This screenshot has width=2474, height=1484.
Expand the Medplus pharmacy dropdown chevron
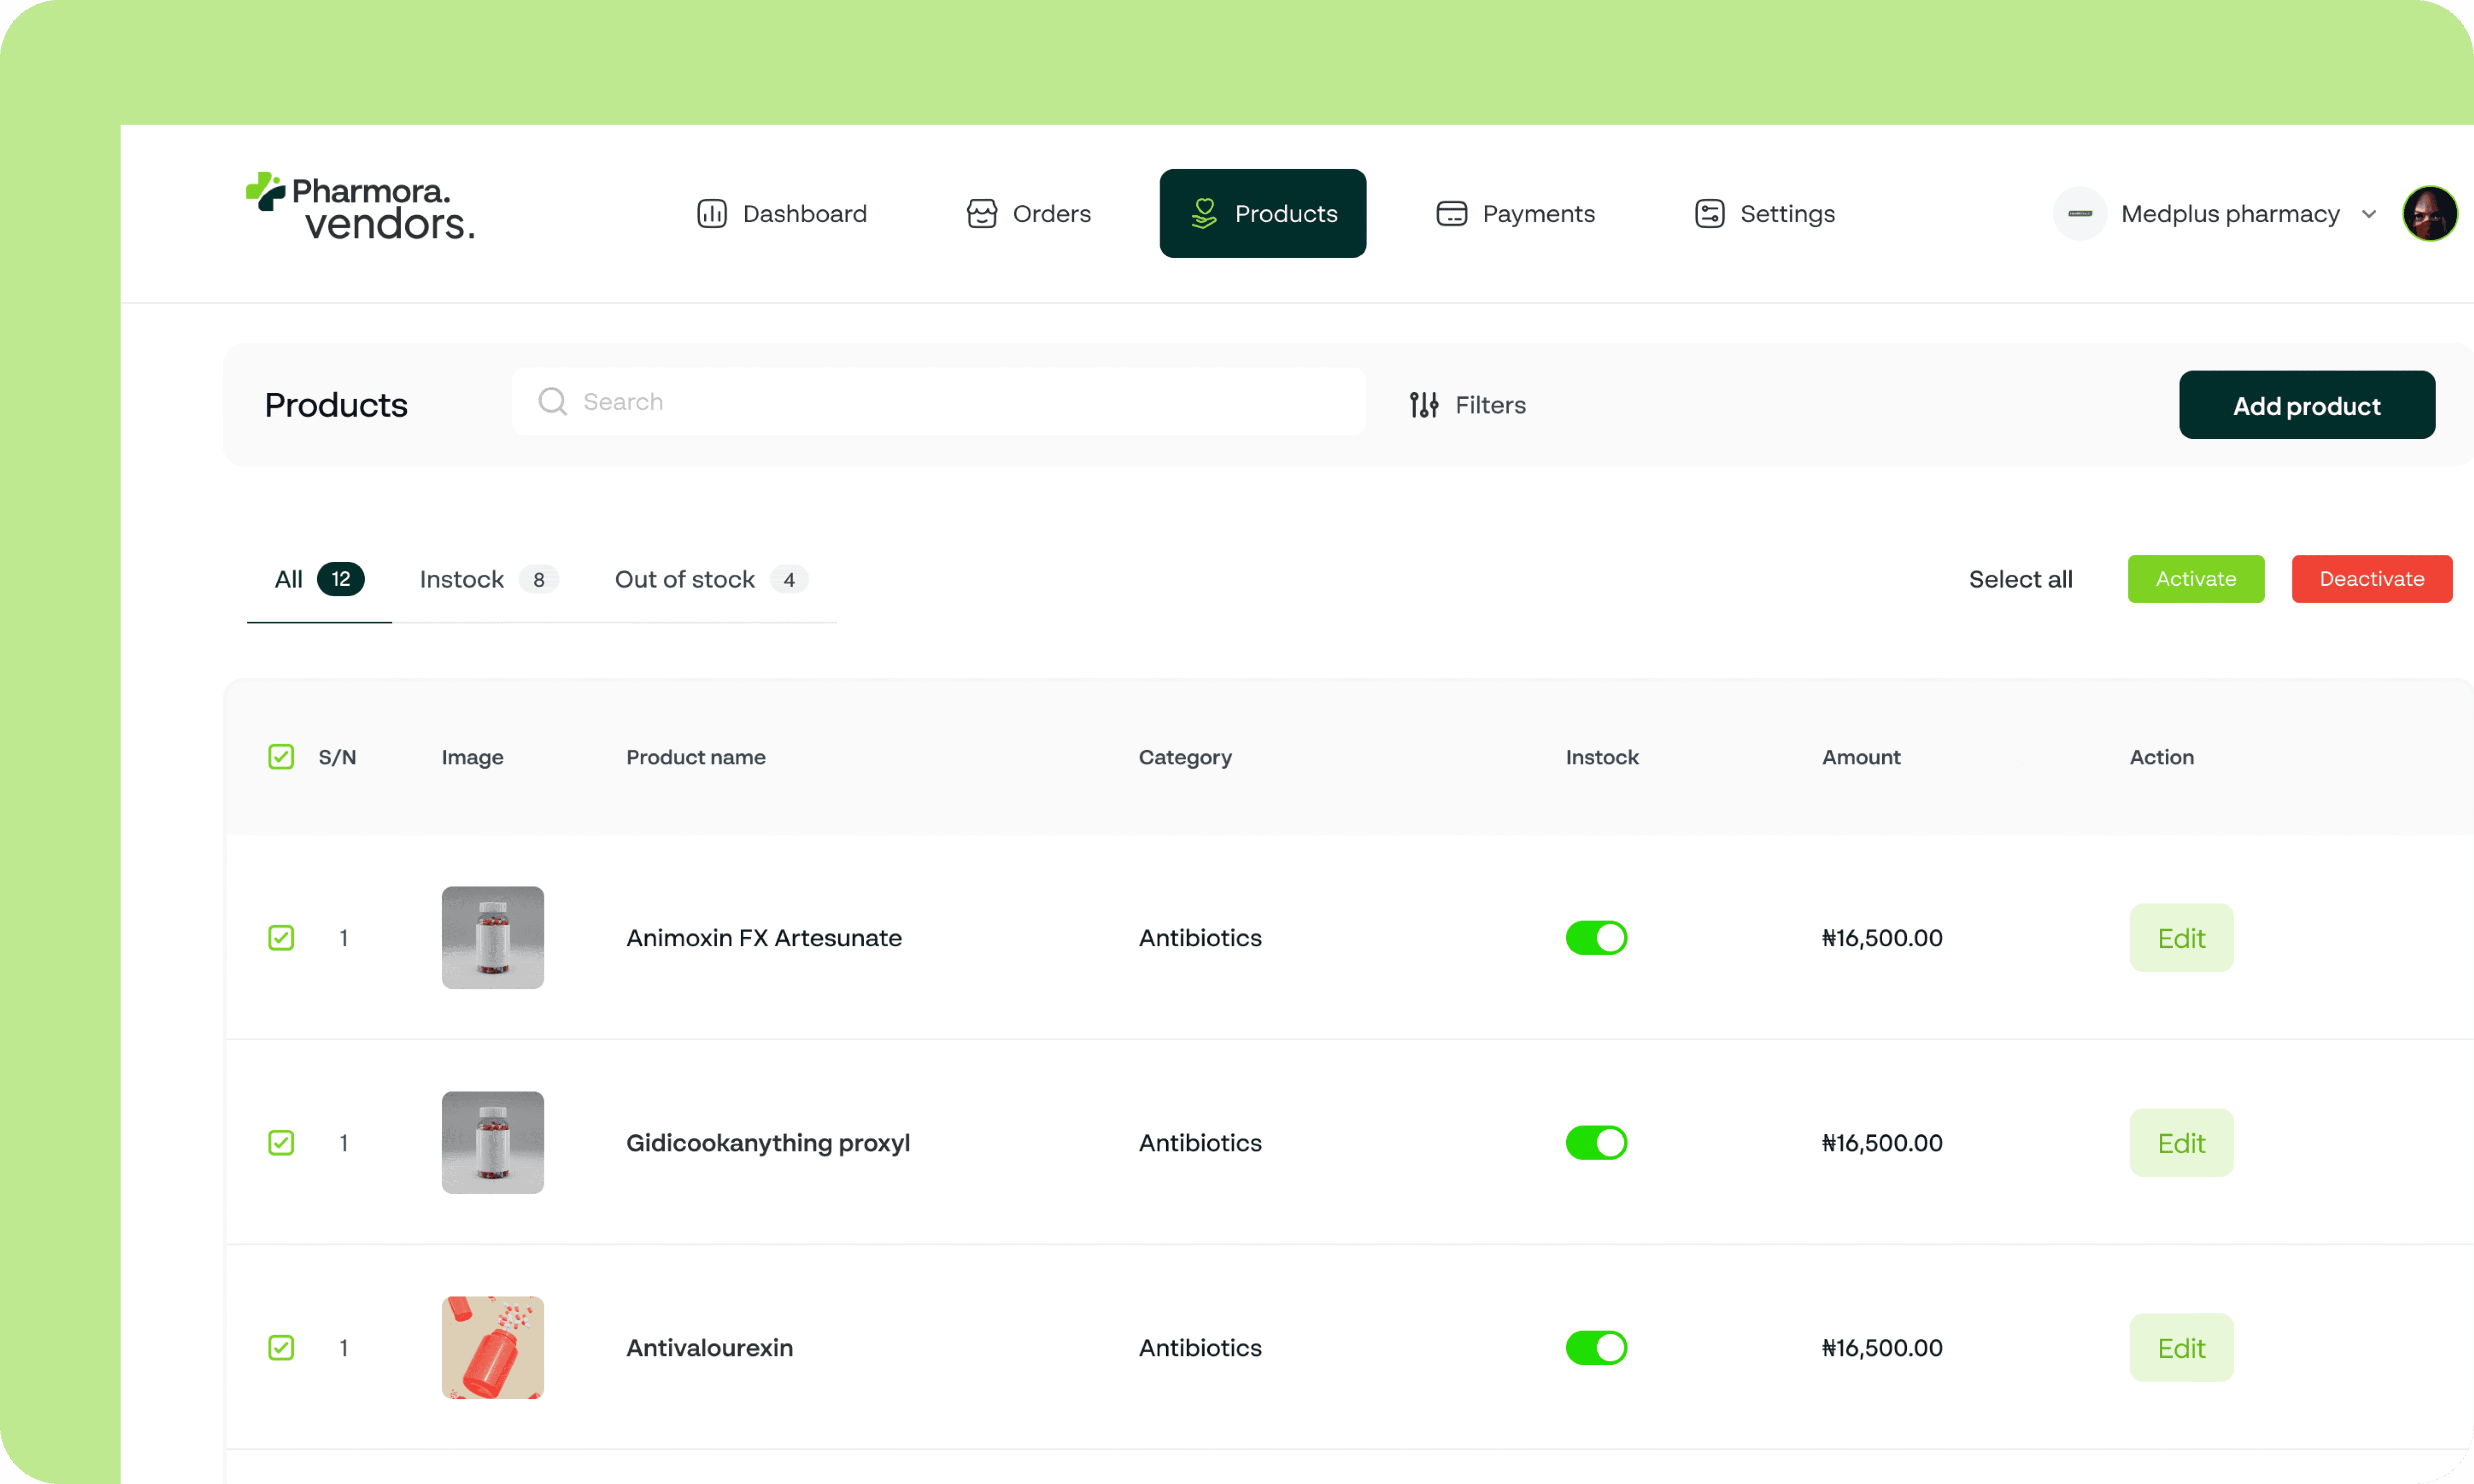tap(2368, 214)
